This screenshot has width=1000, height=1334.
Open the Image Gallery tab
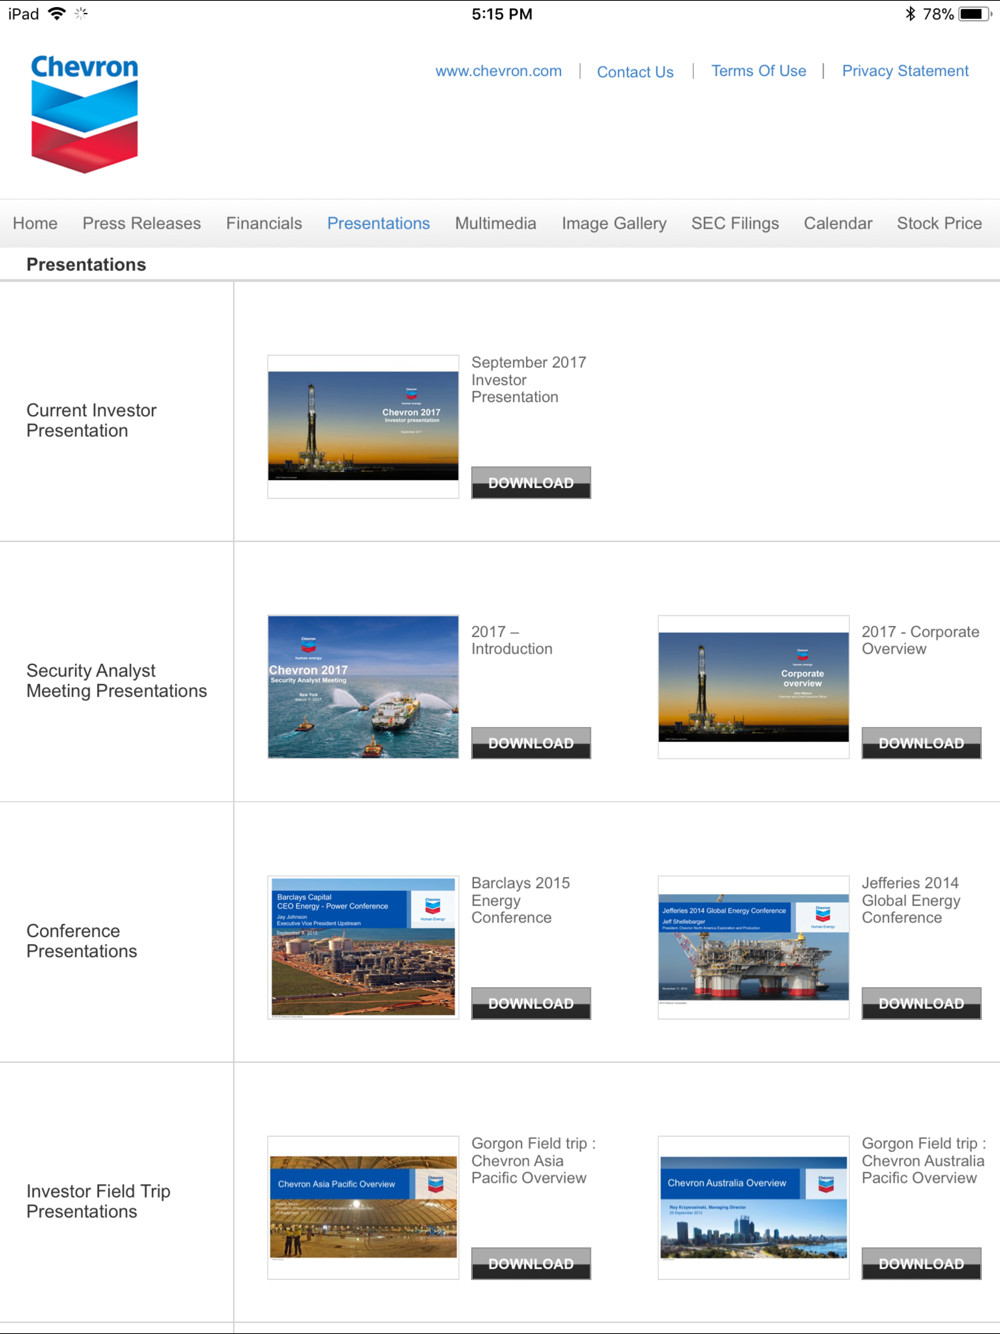(613, 223)
